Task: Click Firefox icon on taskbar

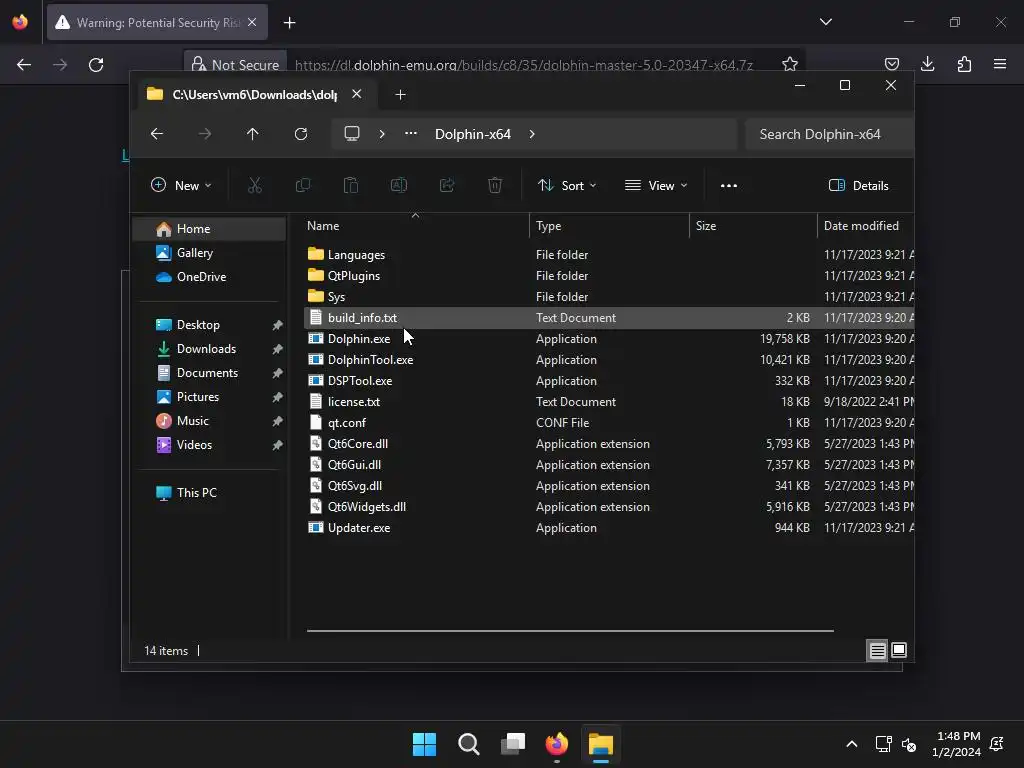Action: pos(556,744)
